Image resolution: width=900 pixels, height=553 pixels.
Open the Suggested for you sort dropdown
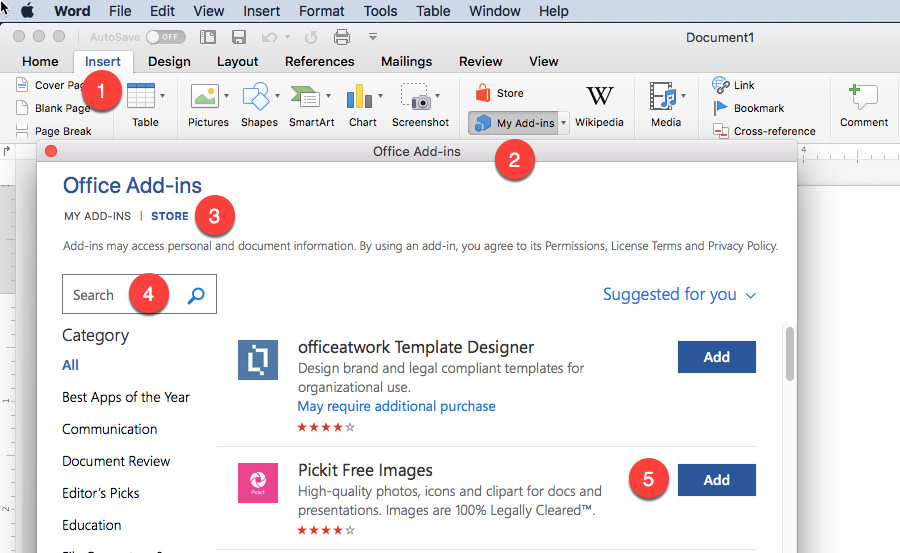pos(680,294)
